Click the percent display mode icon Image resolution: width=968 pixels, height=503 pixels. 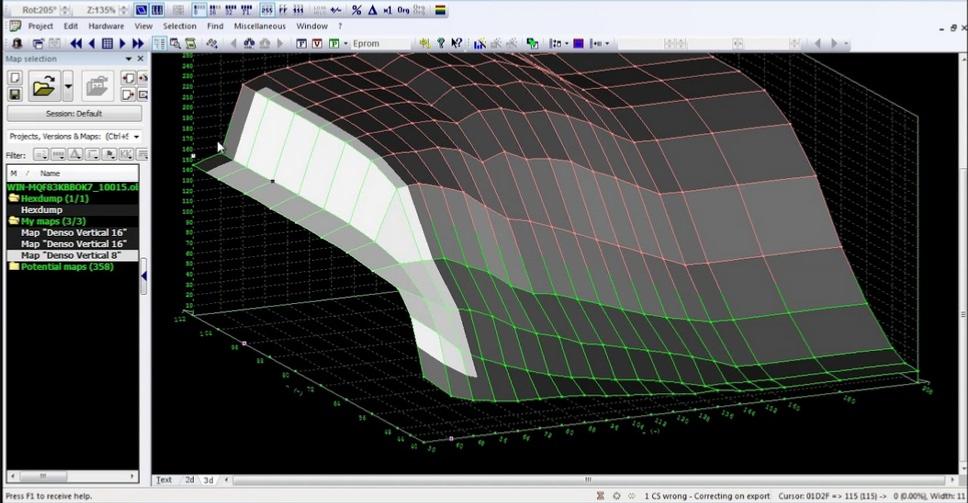[356, 10]
